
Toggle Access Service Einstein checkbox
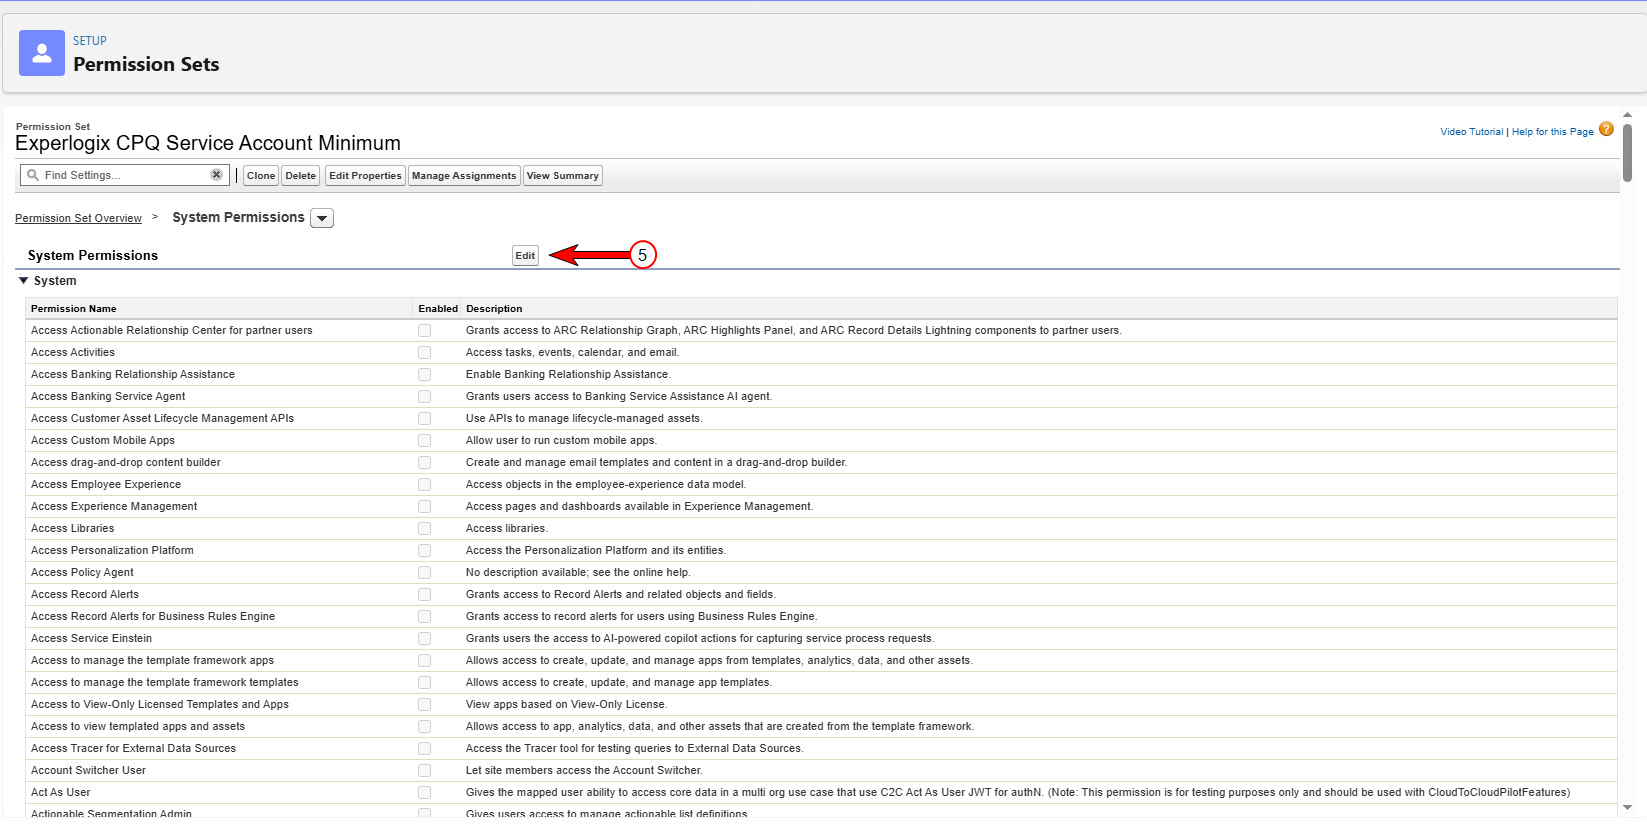424,639
